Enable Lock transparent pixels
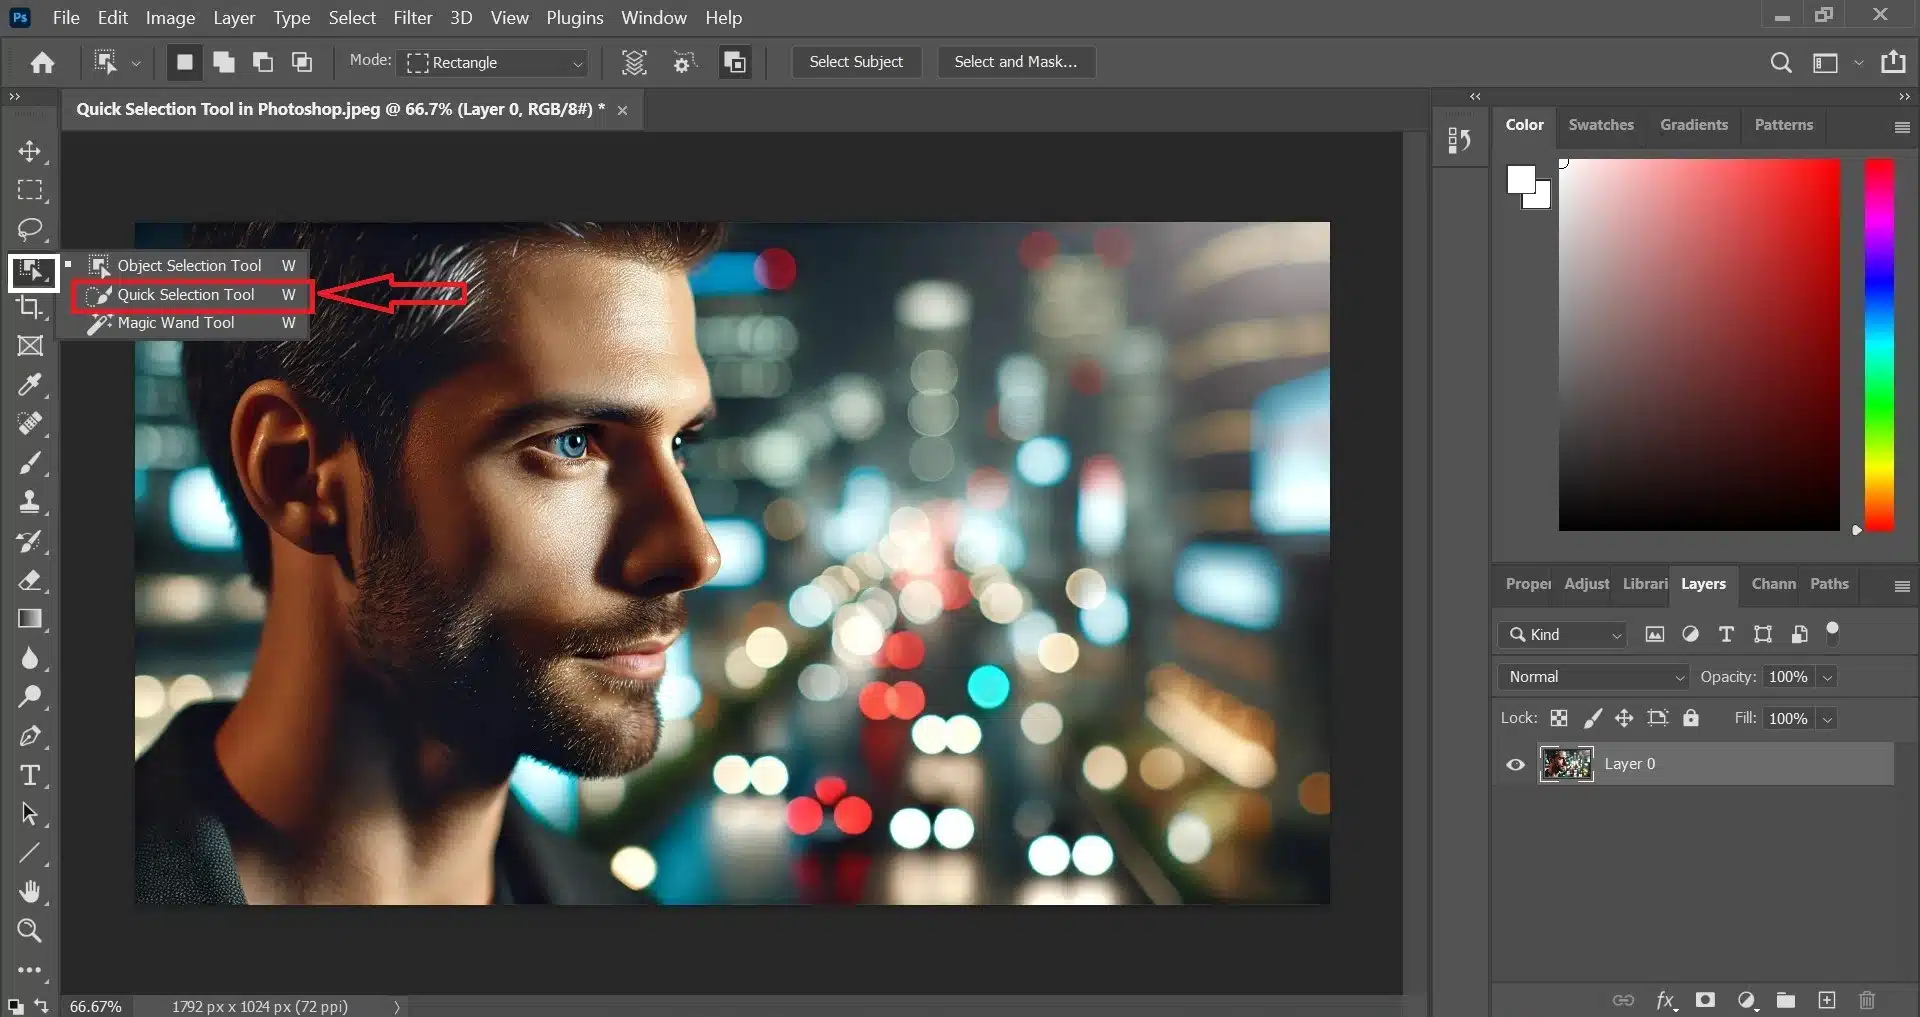Viewport: 1920px width, 1017px height. pyautogui.click(x=1559, y=718)
